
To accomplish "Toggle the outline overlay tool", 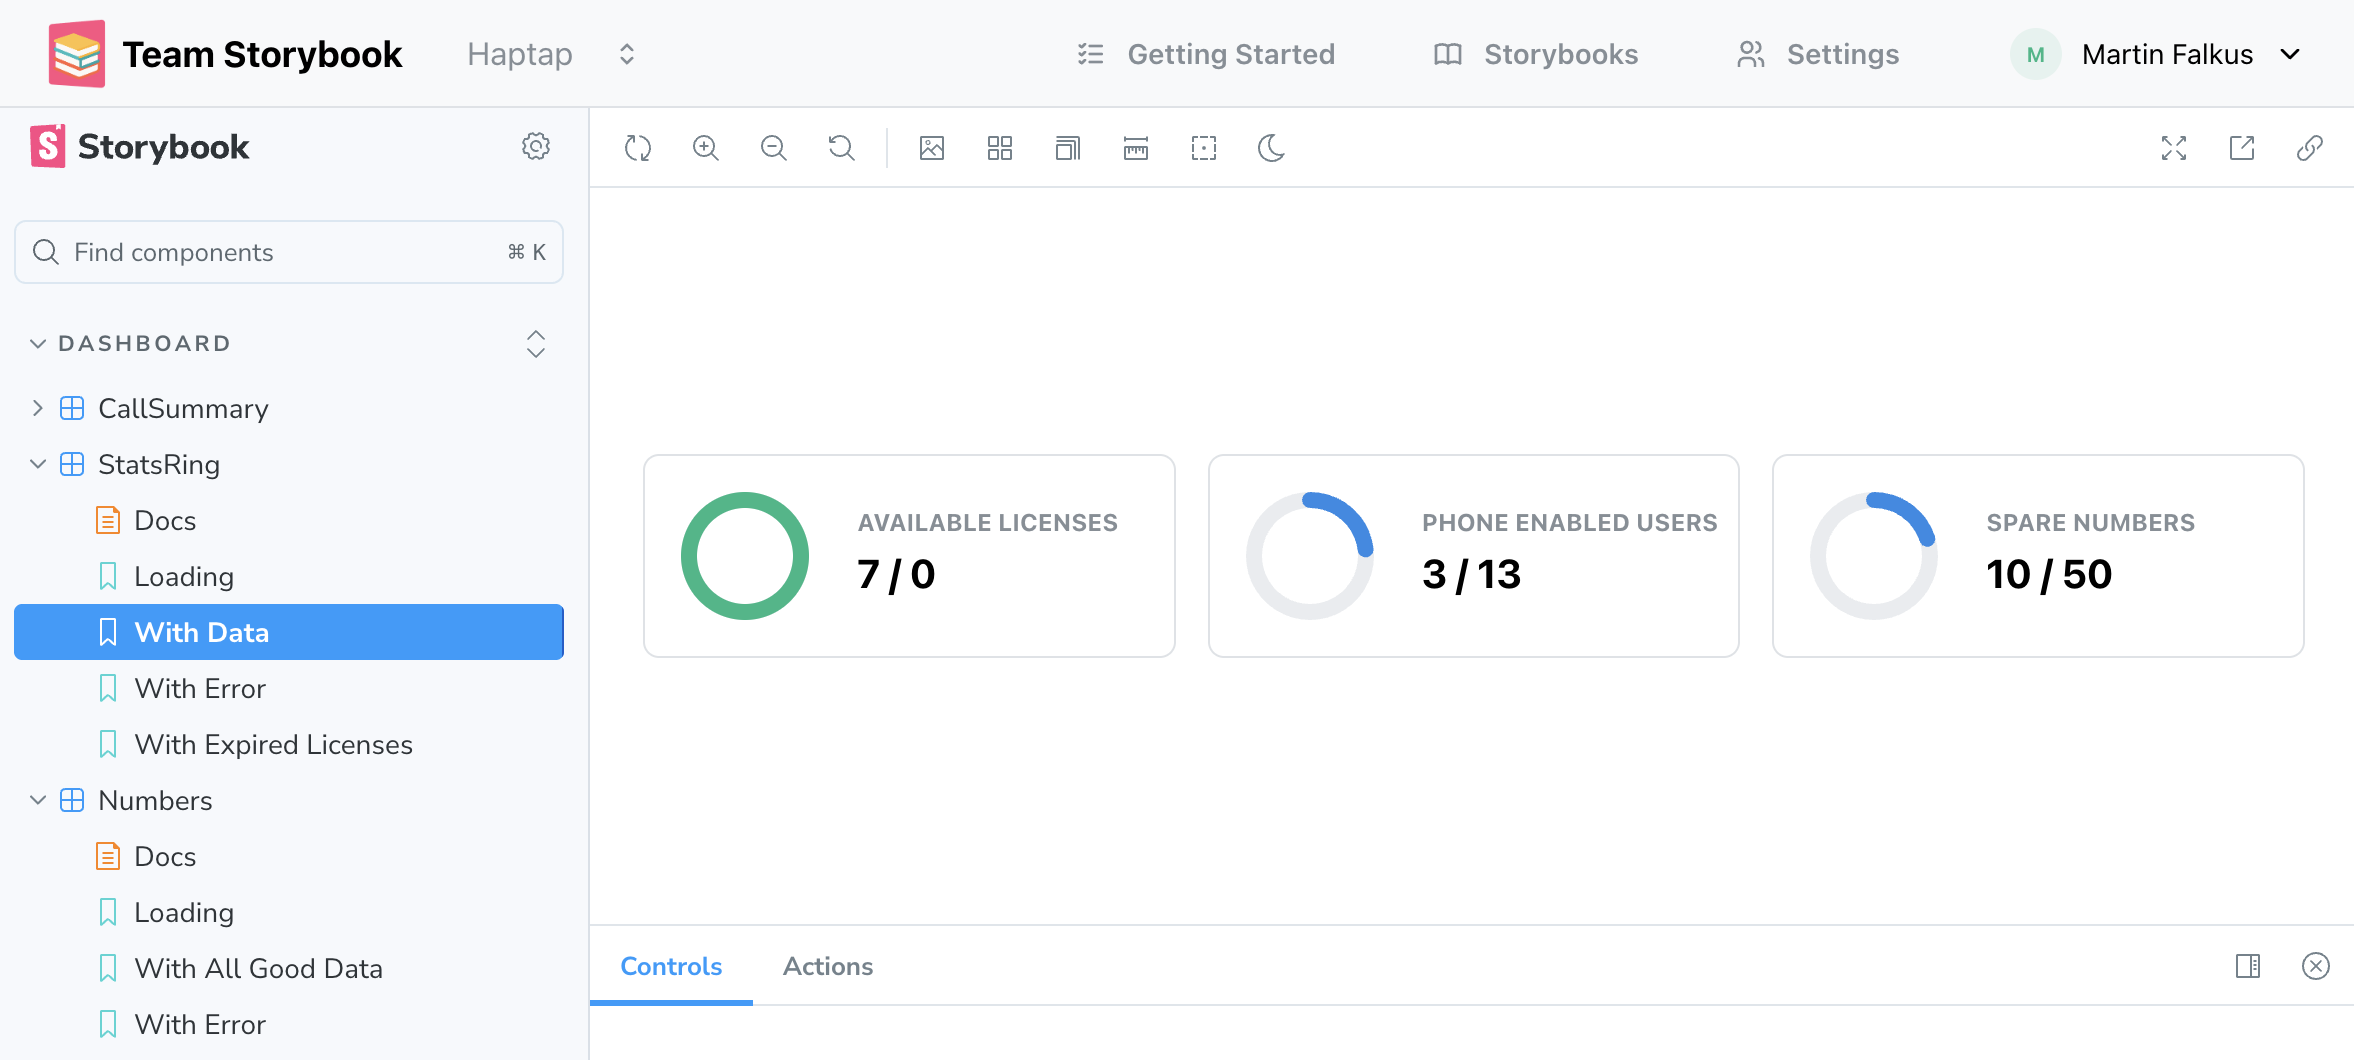I will (x=1203, y=148).
